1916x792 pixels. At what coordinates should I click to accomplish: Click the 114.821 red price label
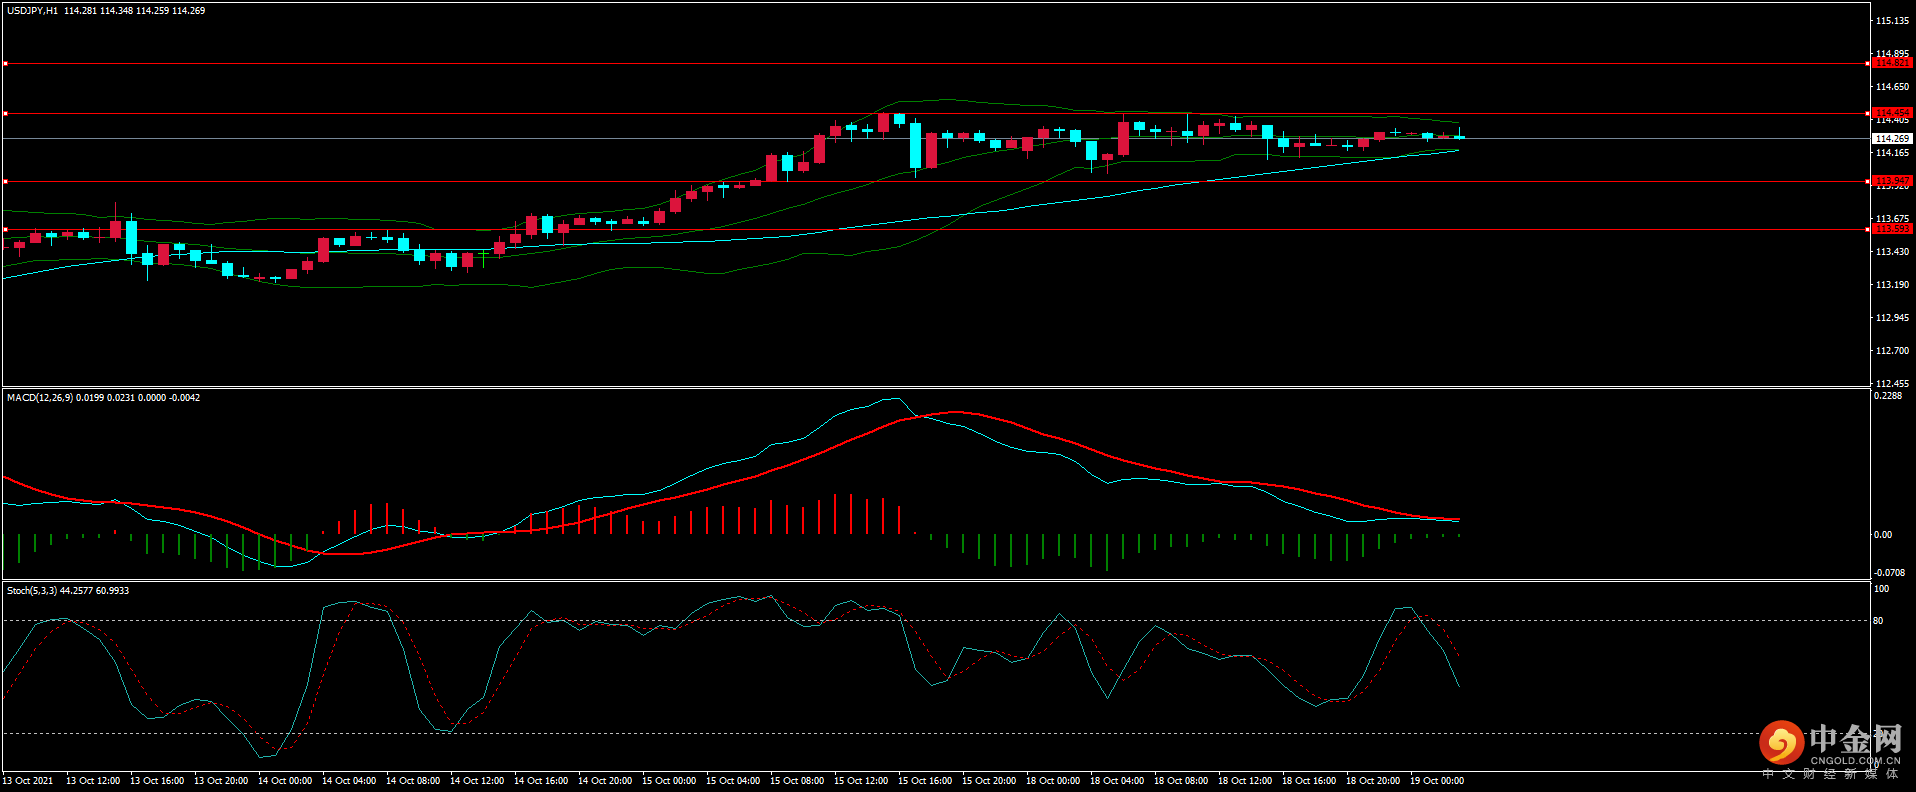pos(1891,63)
